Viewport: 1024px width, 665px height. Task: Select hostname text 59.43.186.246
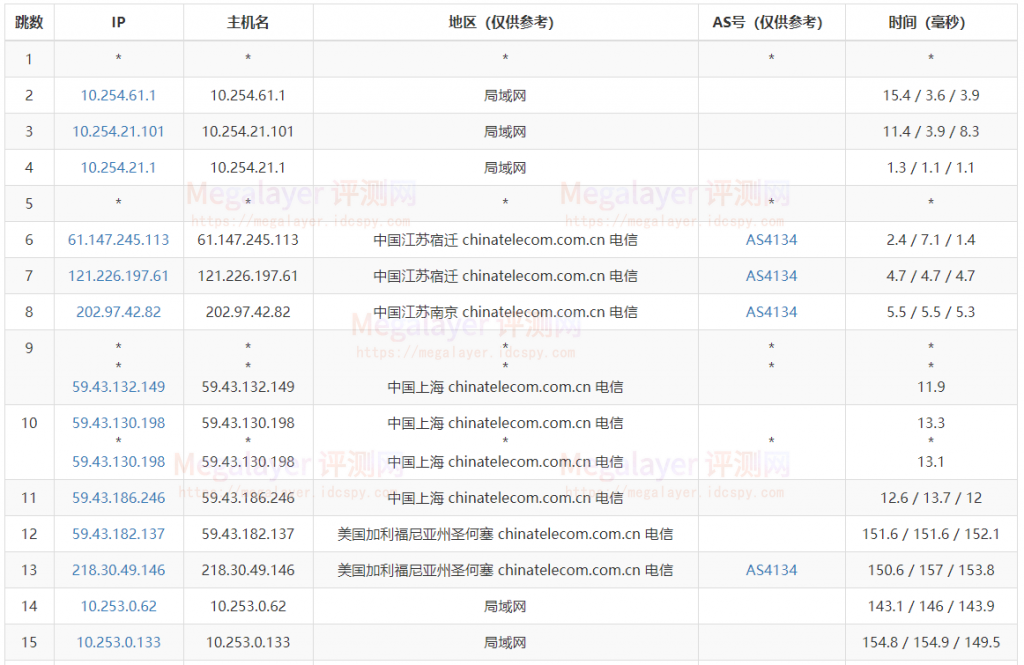[x=248, y=498]
